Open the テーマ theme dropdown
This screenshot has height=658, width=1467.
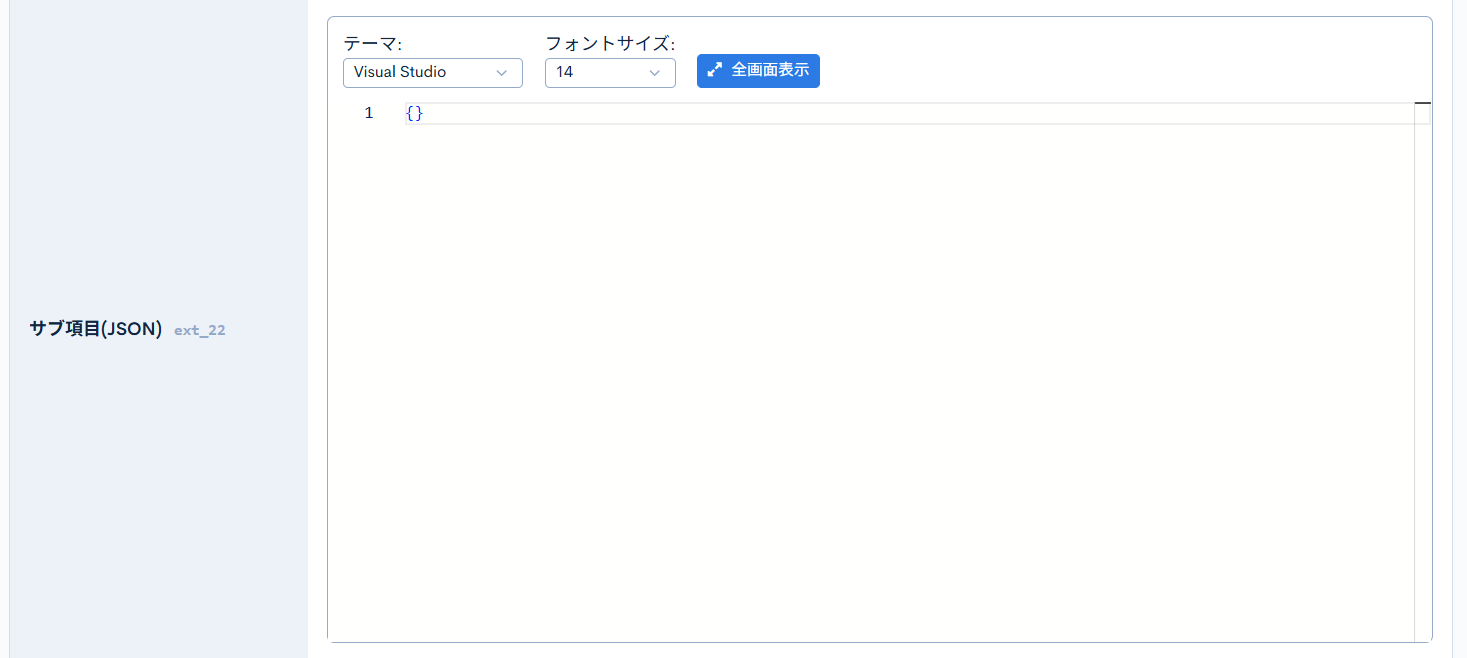coord(432,72)
